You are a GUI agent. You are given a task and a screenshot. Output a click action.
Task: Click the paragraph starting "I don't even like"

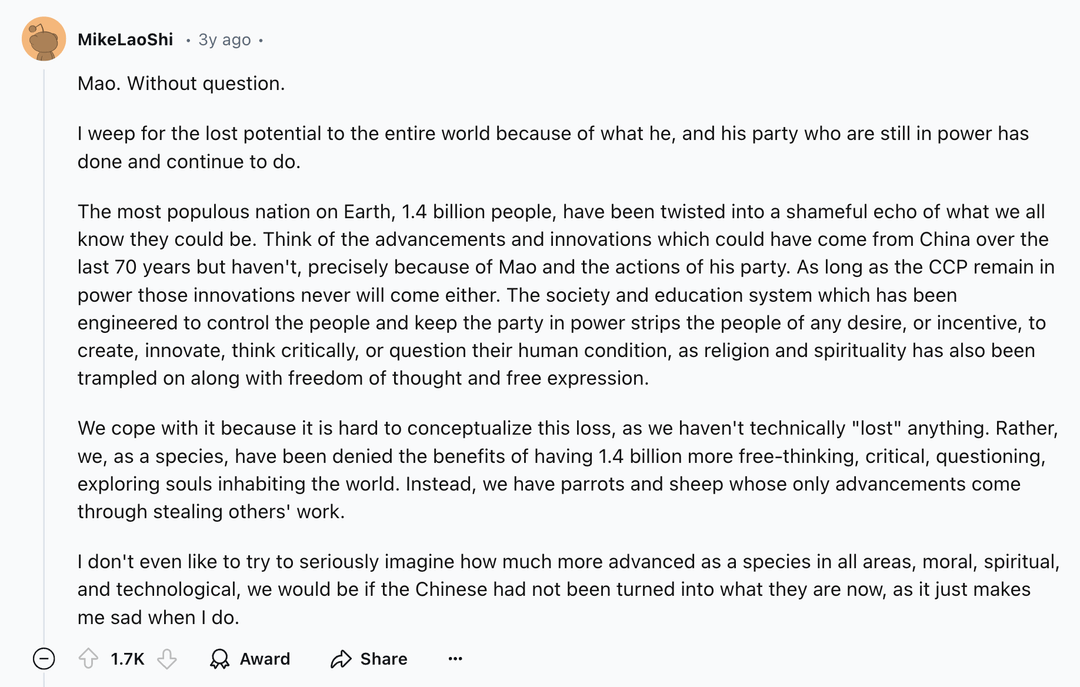[x=569, y=589]
